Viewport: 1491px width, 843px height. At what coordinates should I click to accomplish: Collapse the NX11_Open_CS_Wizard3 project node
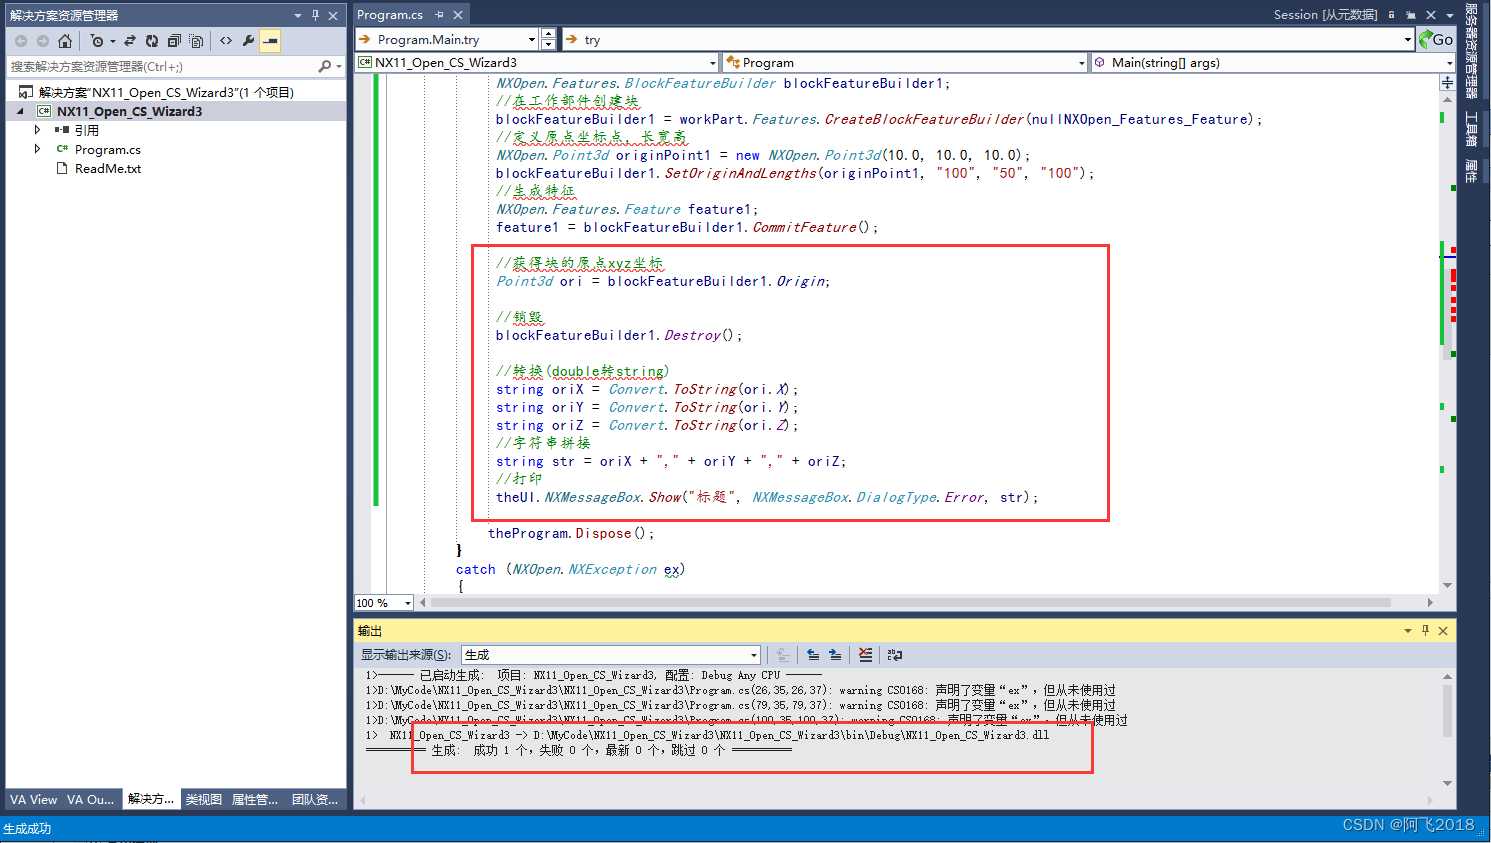(20, 111)
